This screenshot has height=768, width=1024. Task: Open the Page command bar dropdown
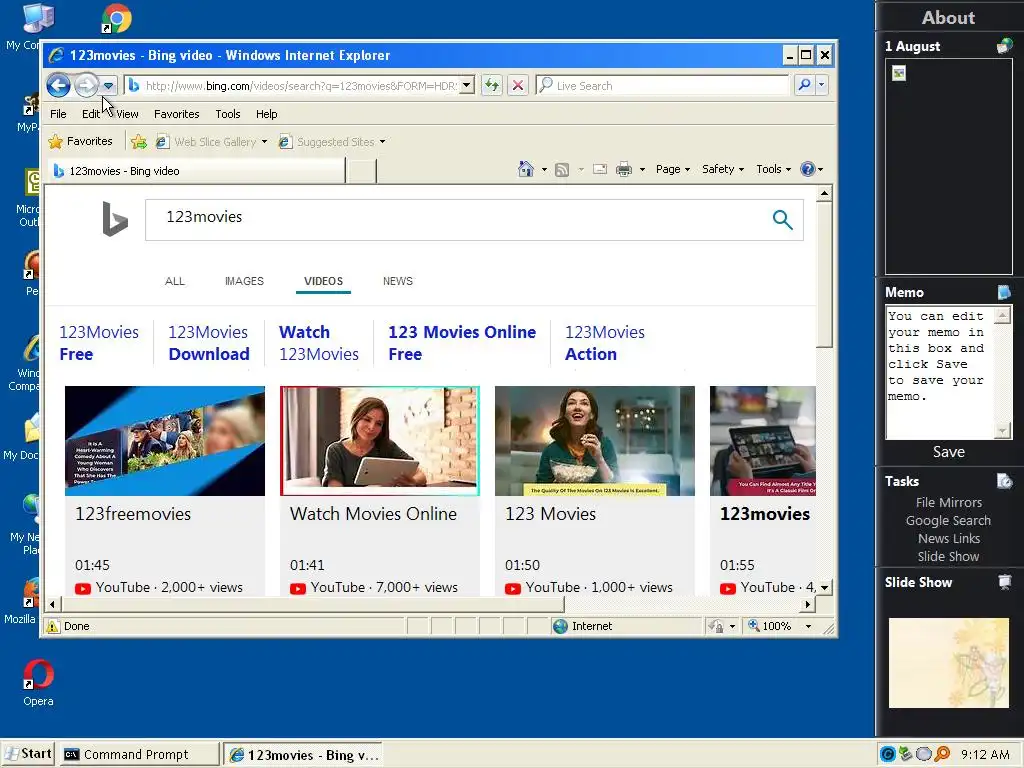[x=673, y=169]
